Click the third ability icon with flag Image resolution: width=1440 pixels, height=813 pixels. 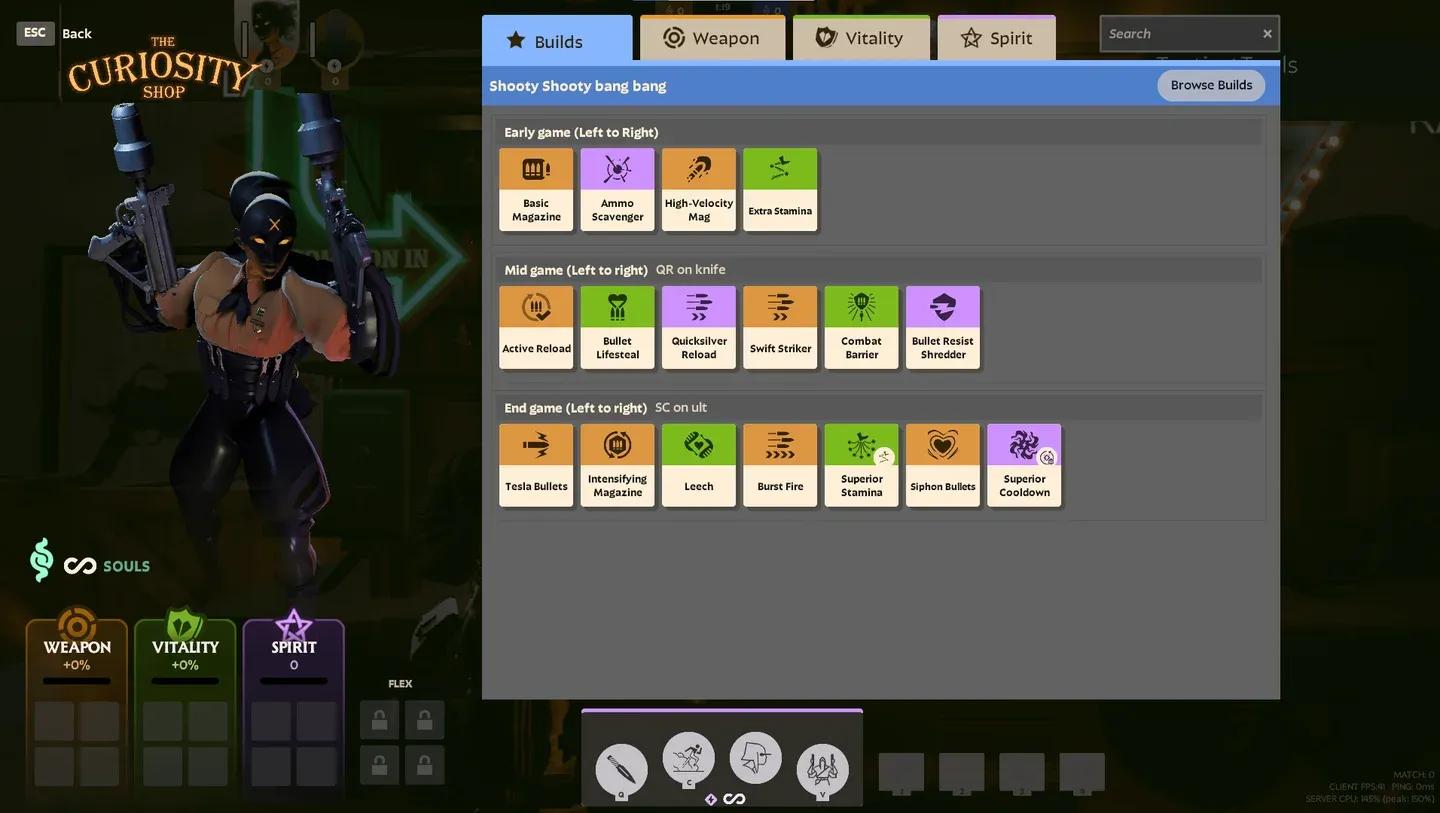755,758
